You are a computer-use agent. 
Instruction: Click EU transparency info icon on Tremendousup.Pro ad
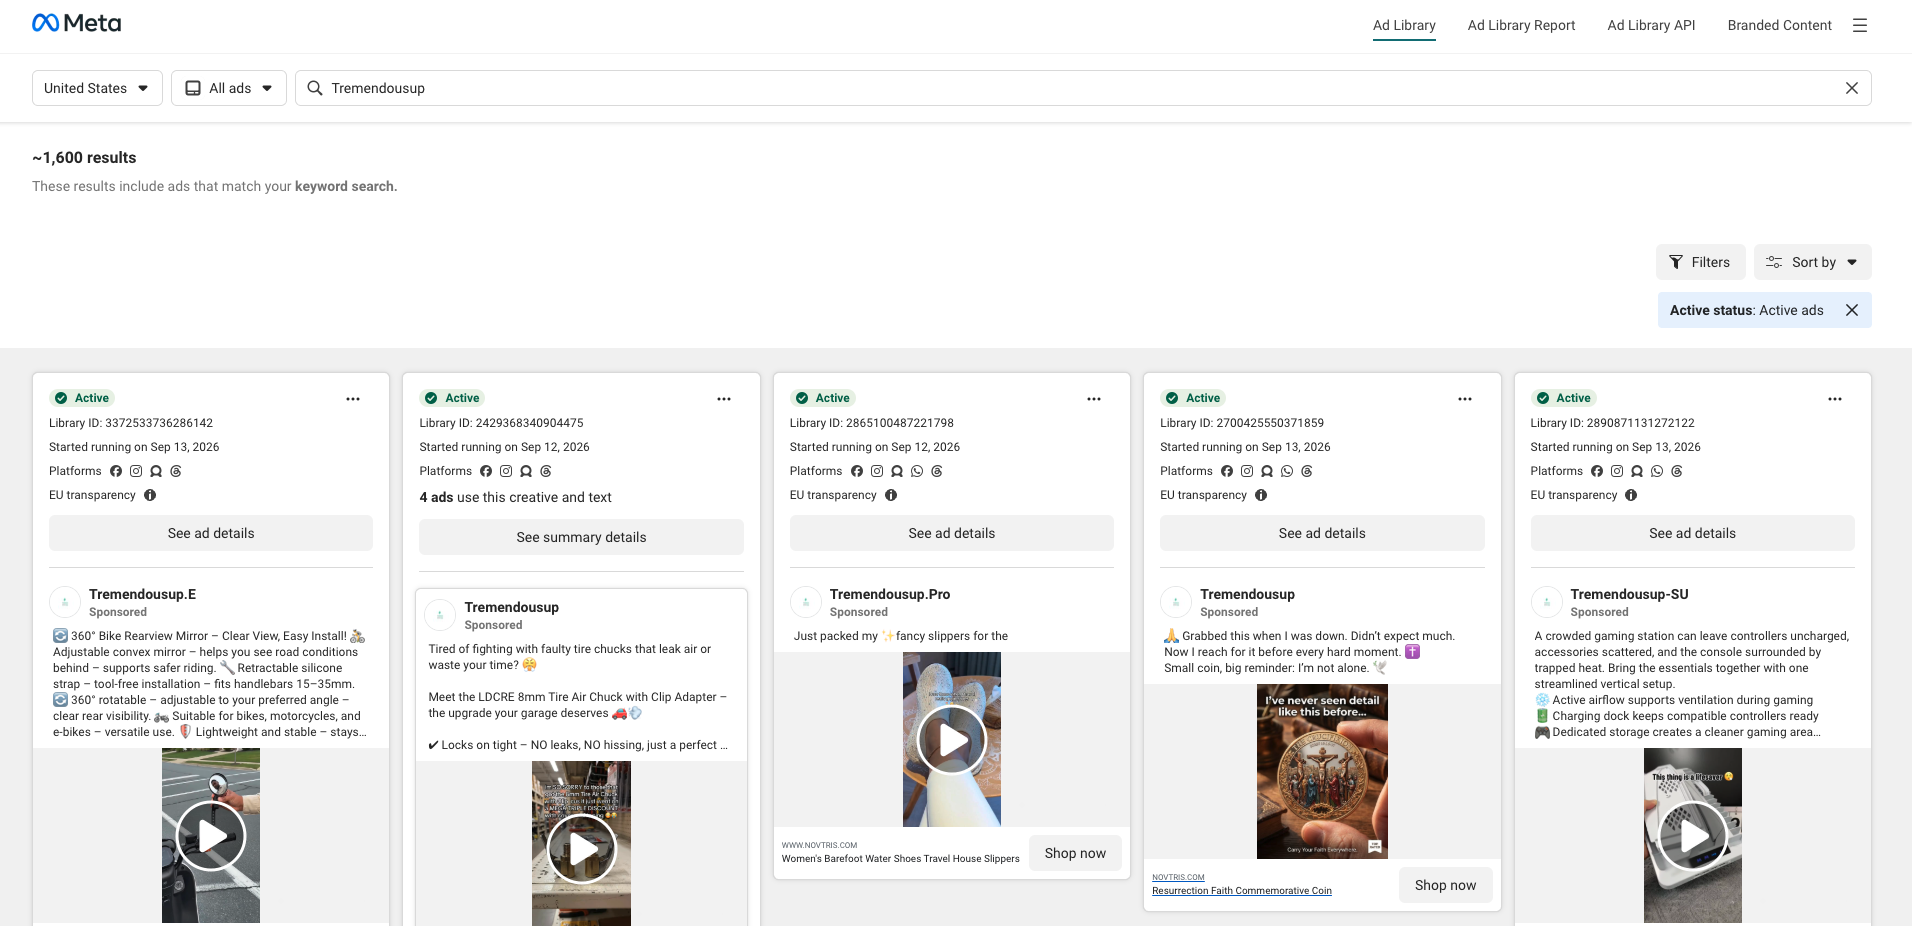coord(891,495)
